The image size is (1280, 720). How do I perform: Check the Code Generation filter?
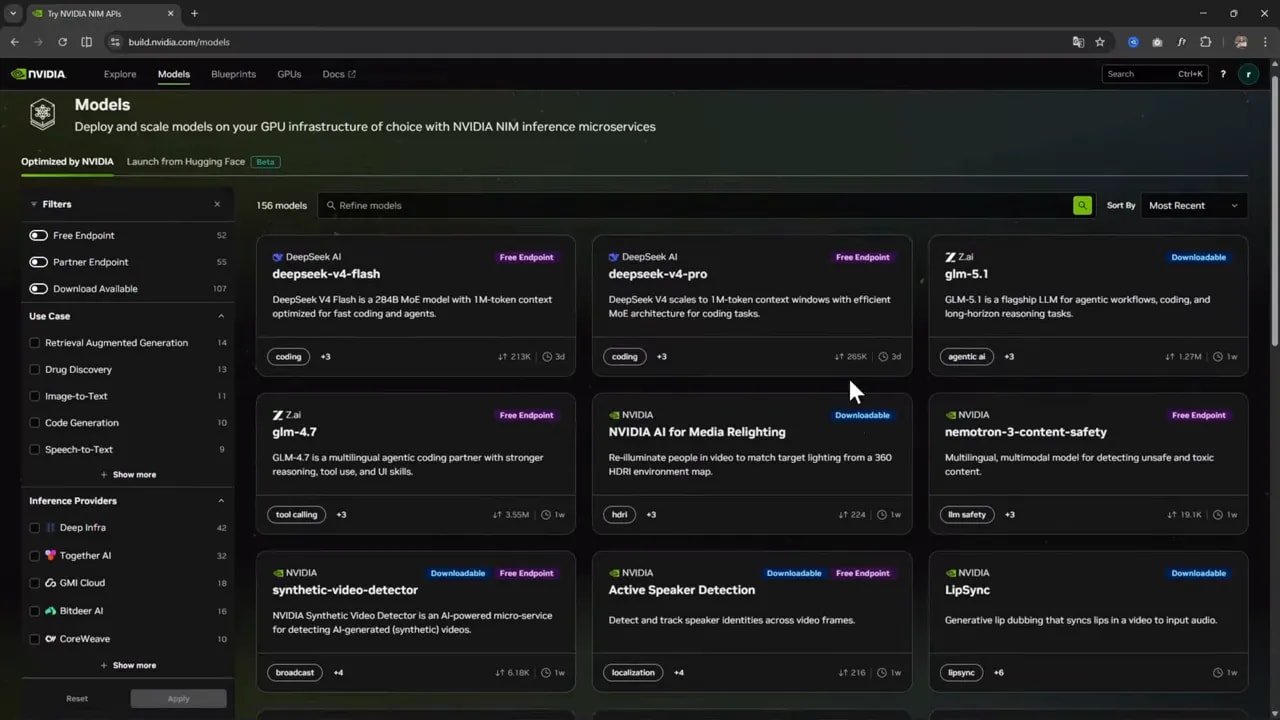coord(35,423)
